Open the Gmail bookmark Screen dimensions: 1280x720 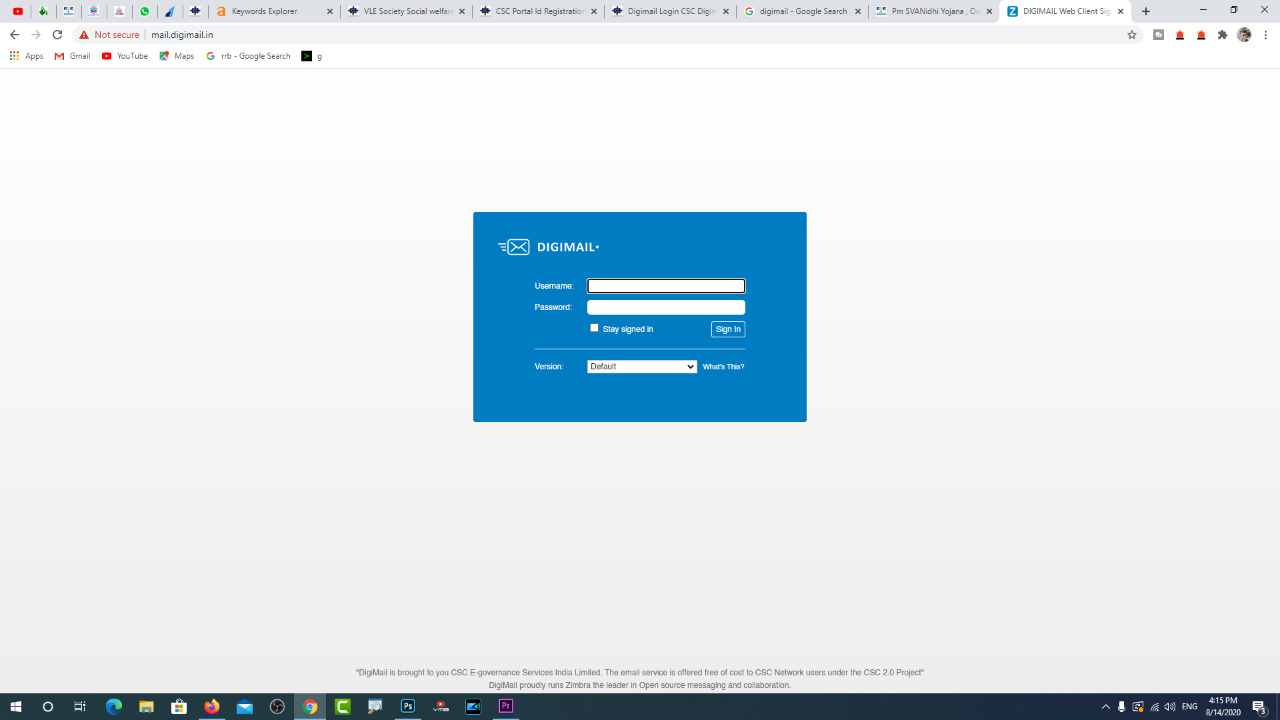pyautogui.click(x=72, y=56)
